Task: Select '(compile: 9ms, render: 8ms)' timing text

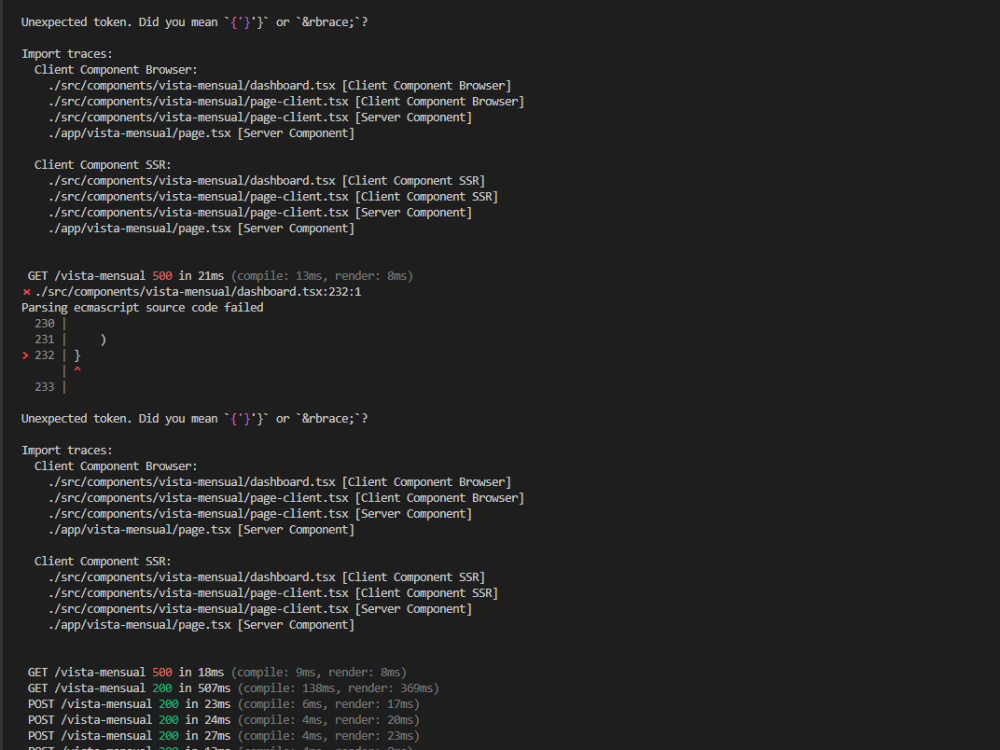Action: click(319, 672)
